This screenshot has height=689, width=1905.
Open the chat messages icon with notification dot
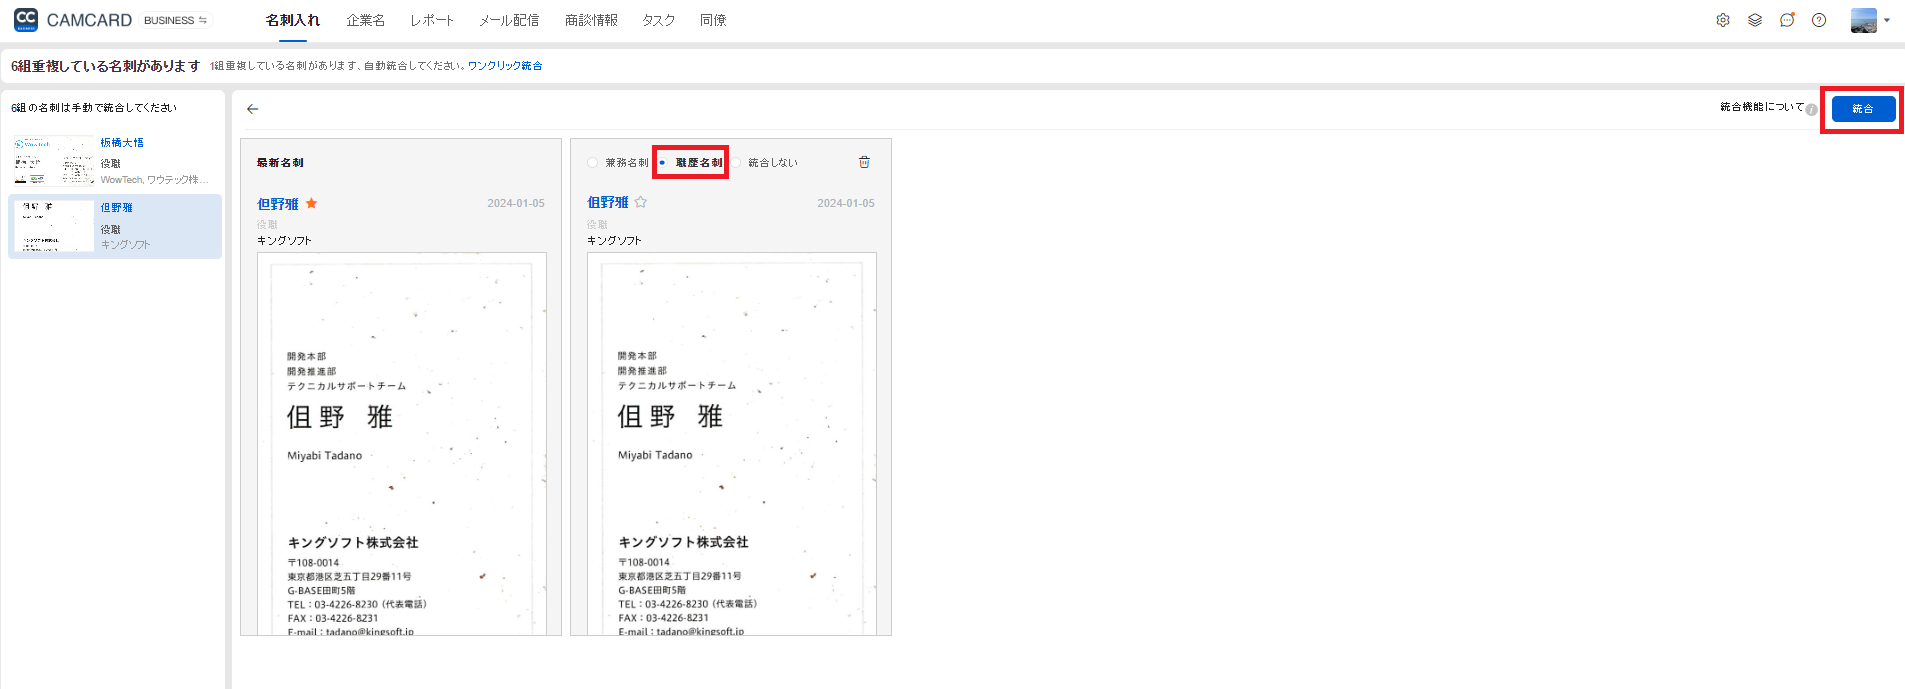[x=1787, y=20]
